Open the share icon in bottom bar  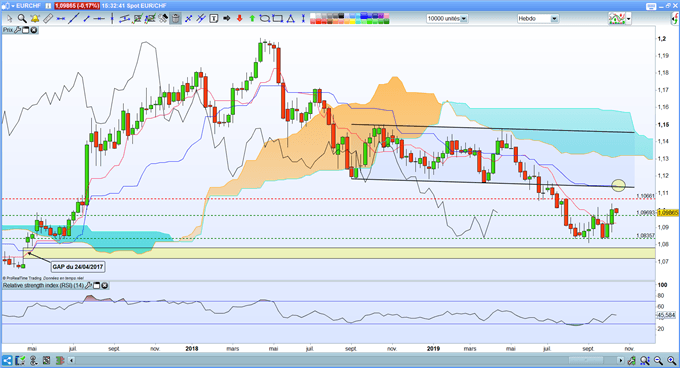7,360
